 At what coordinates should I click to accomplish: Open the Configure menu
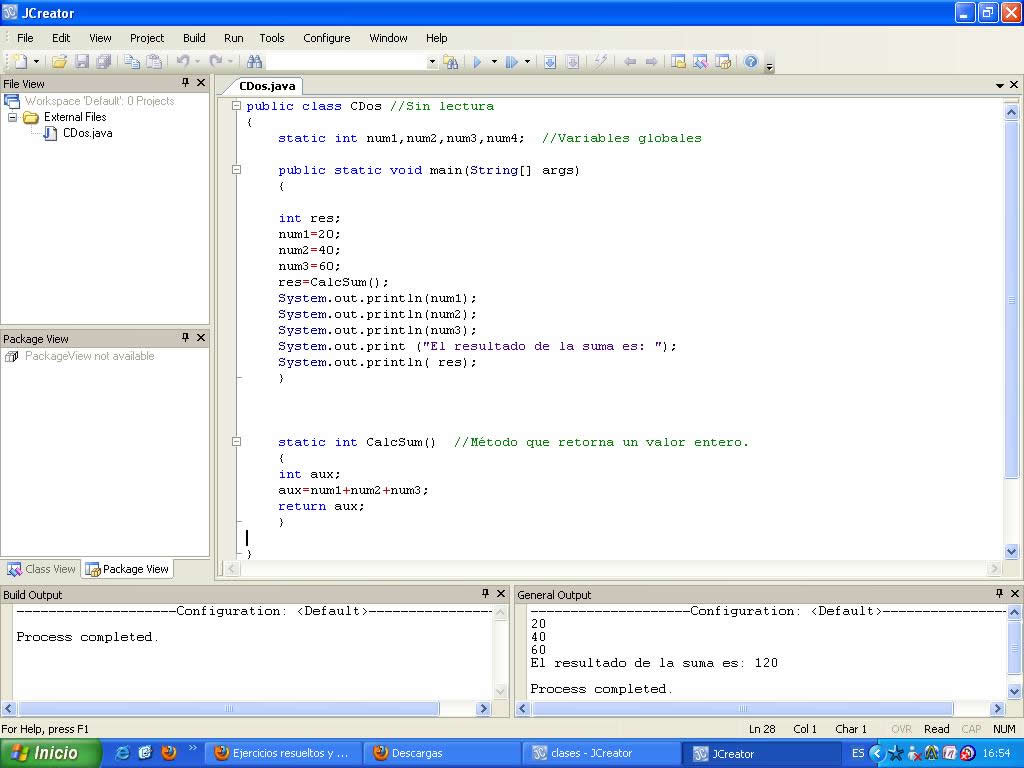point(327,38)
